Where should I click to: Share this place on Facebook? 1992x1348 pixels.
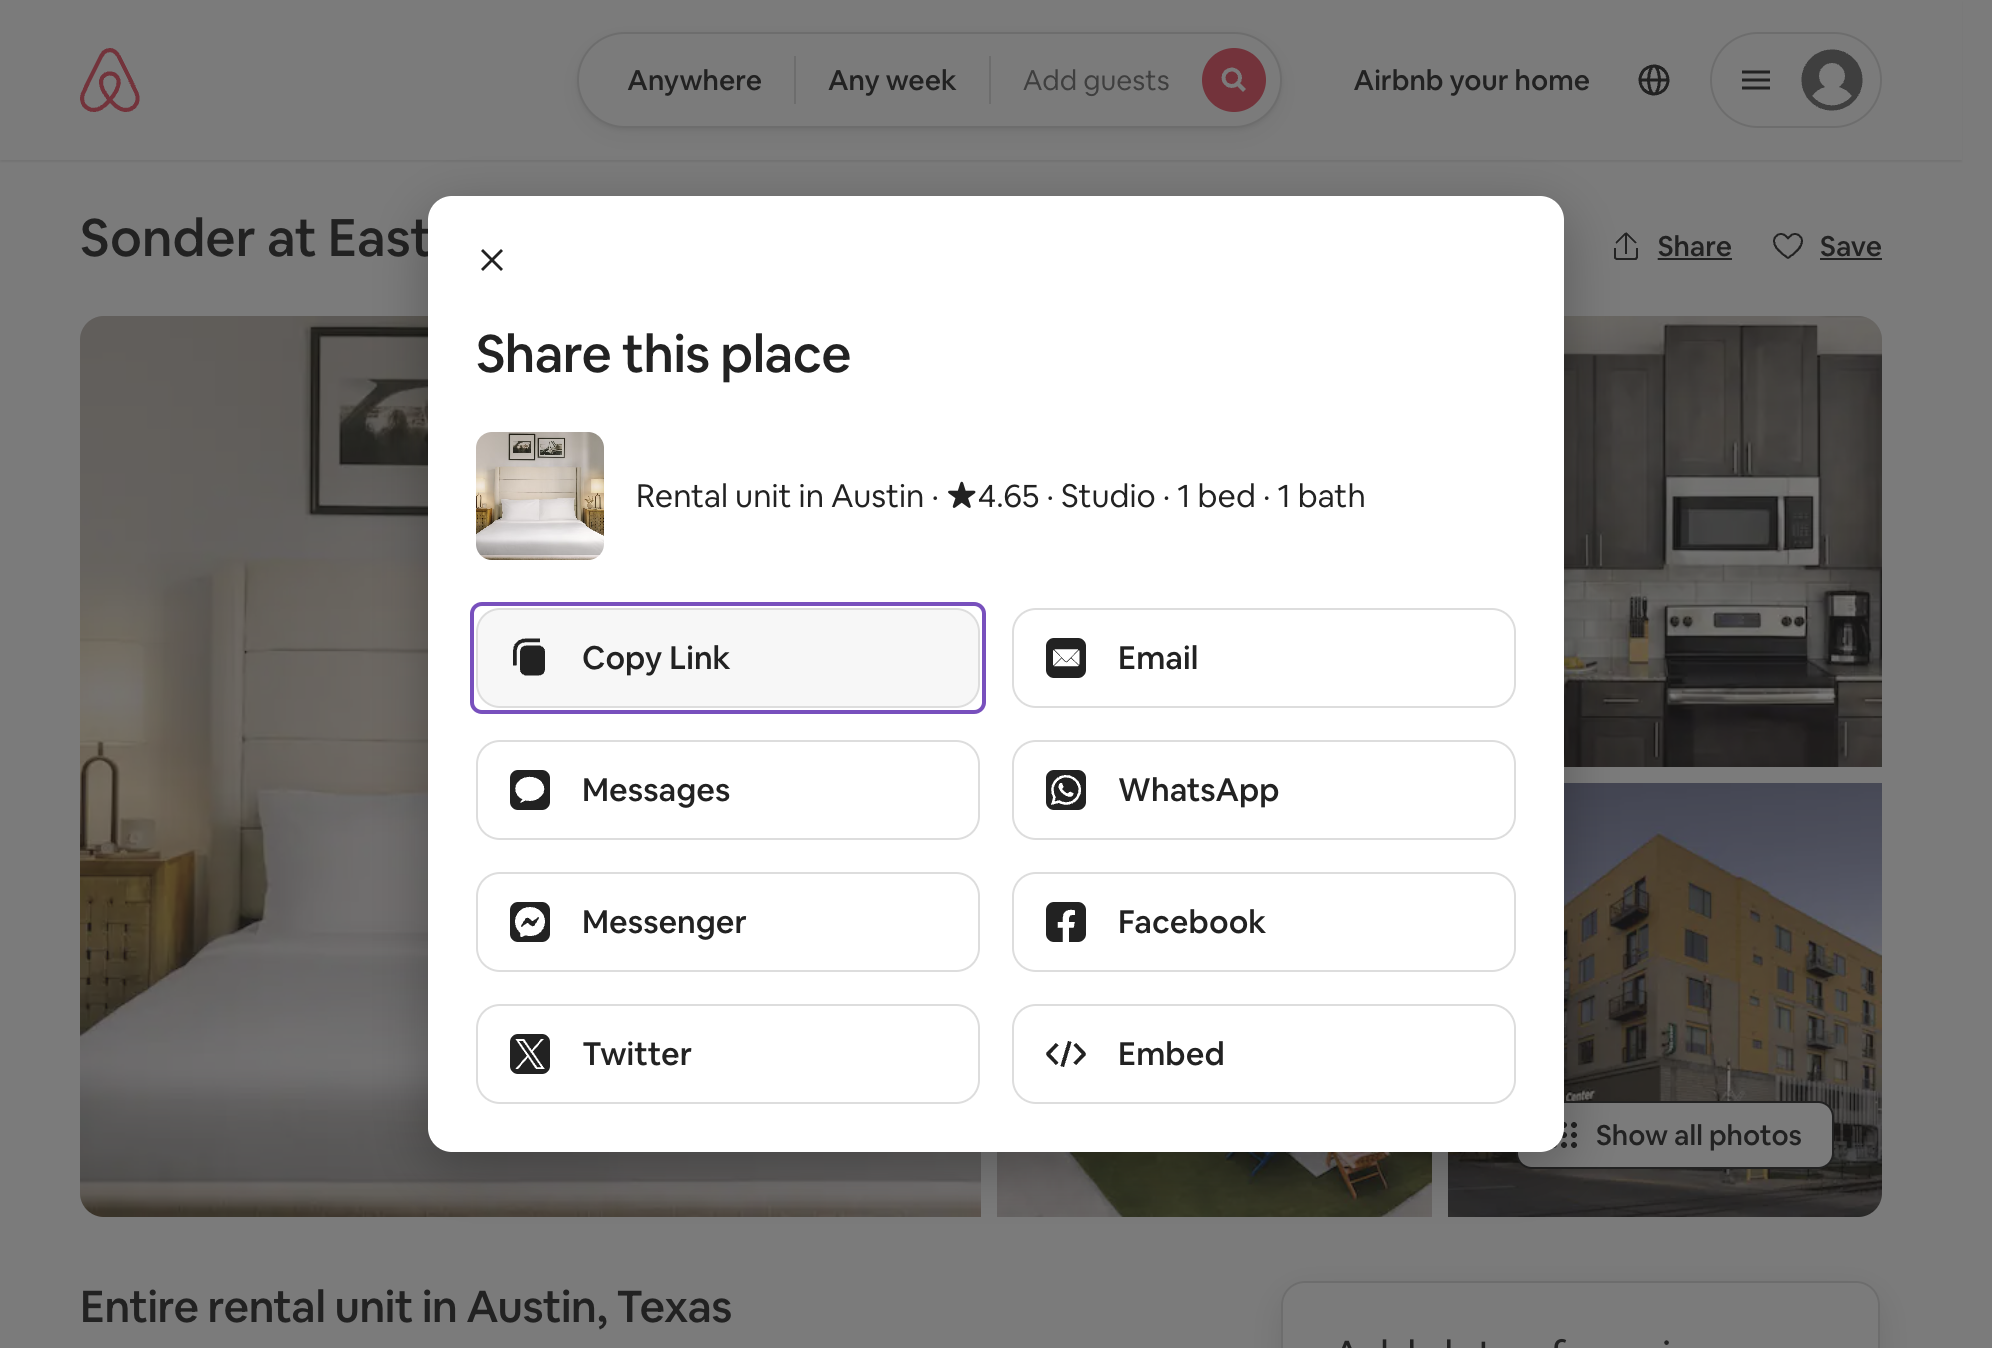1263,922
